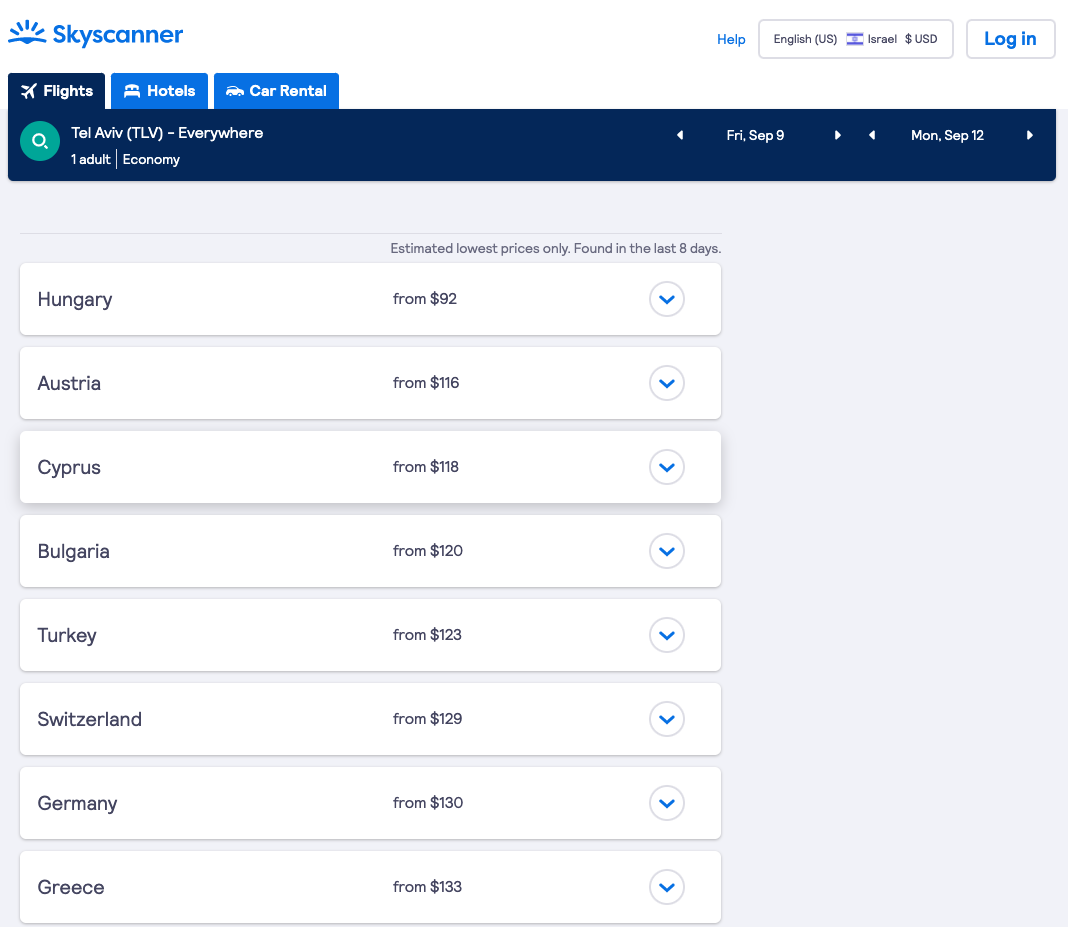Open the Car Rental tab
The image size is (1068, 927).
pos(276,91)
